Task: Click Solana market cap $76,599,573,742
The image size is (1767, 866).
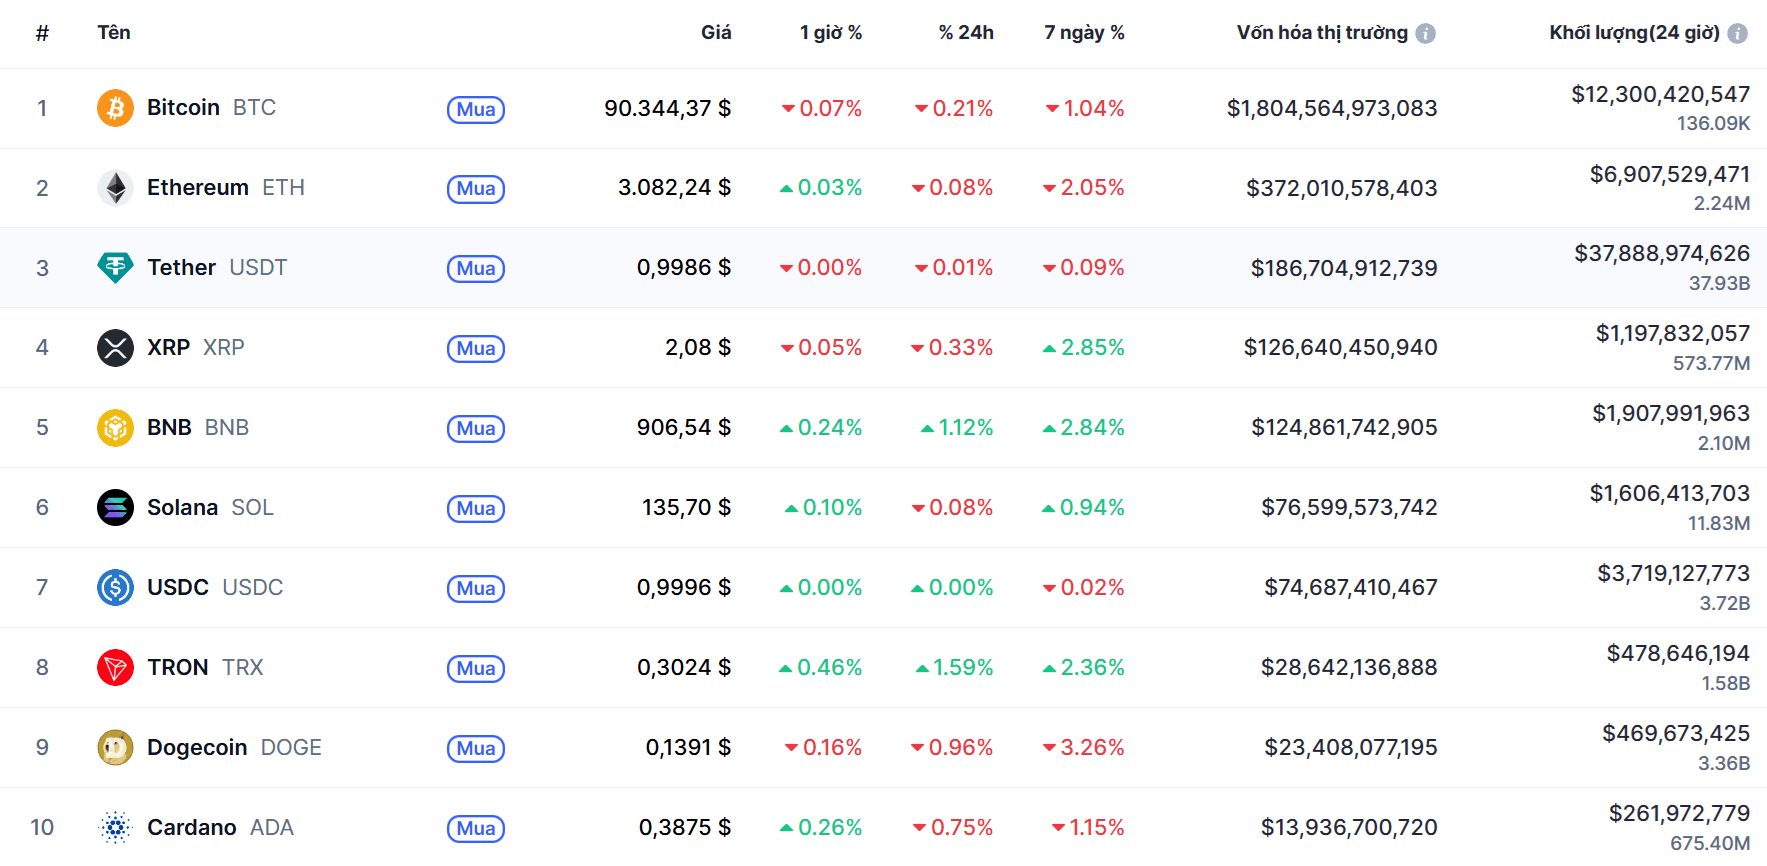Action: (x=1349, y=507)
